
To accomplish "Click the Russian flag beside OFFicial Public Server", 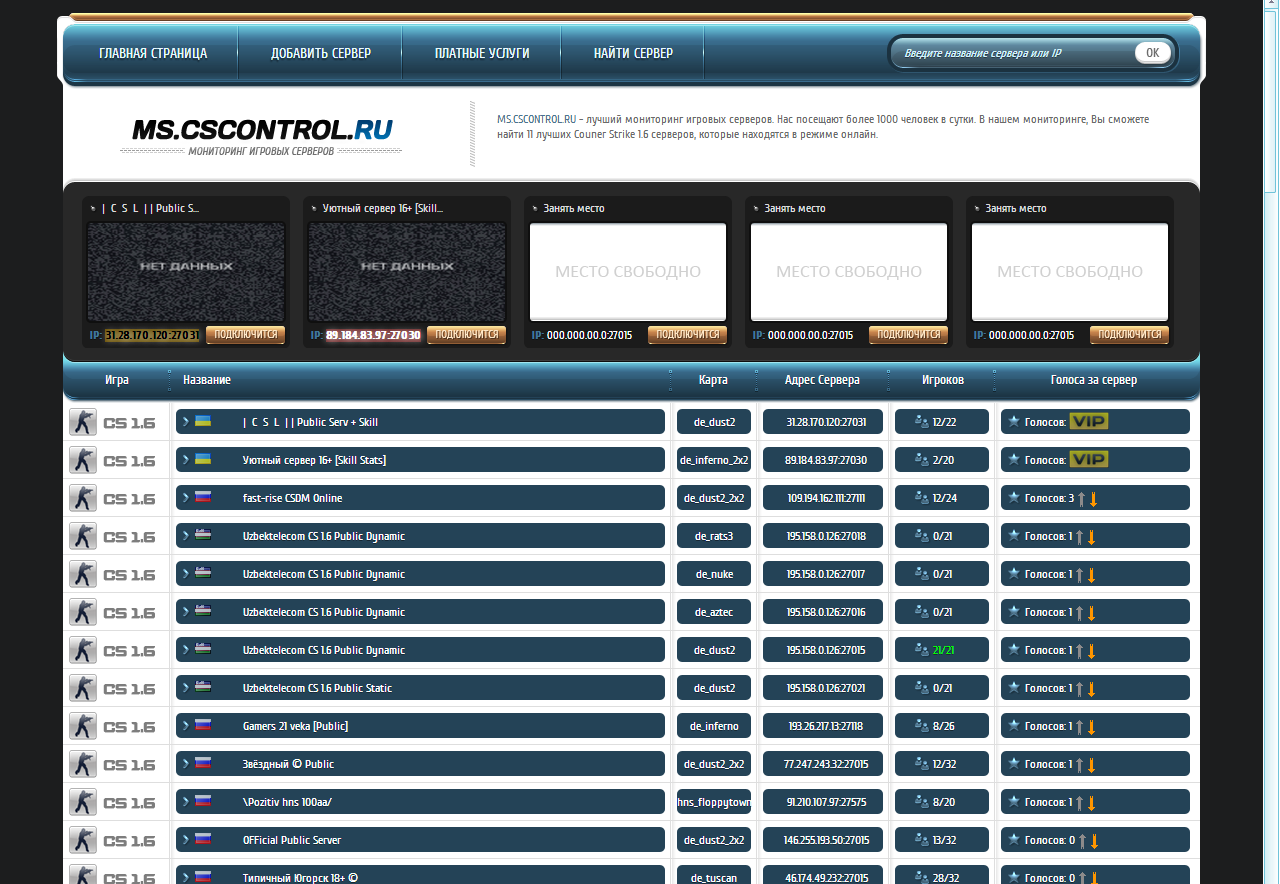I will point(203,840).
